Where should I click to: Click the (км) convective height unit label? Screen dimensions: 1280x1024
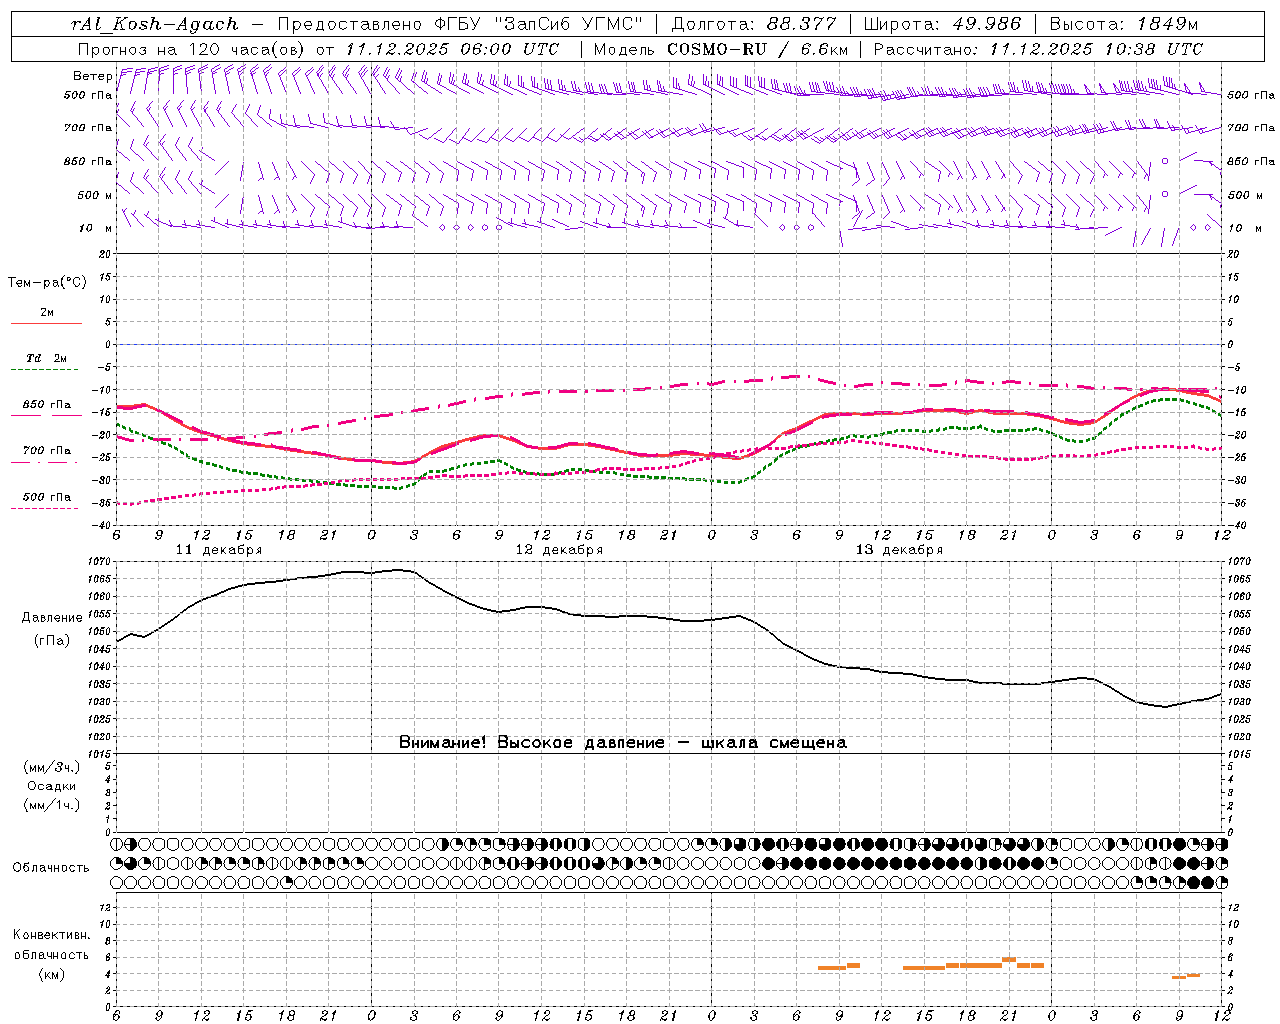pos(52,974)
